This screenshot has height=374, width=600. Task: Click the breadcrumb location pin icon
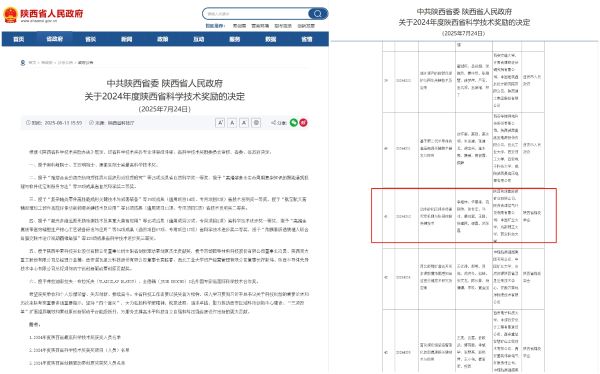tap(23, 62)
